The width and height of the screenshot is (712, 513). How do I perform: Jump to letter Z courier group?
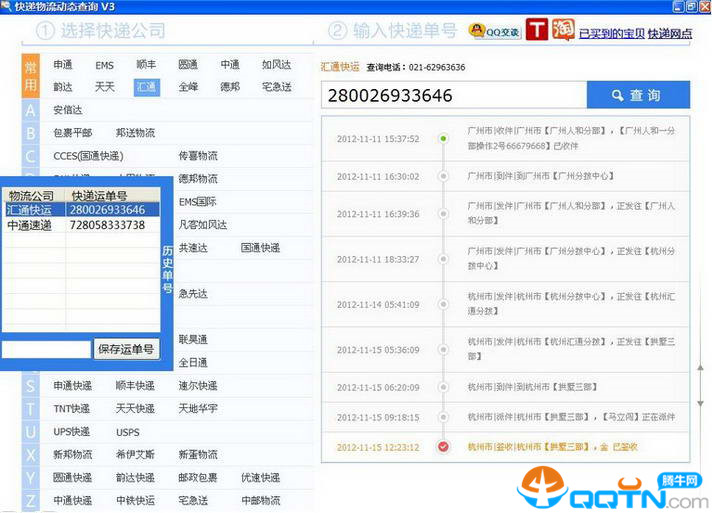[31, 500]
